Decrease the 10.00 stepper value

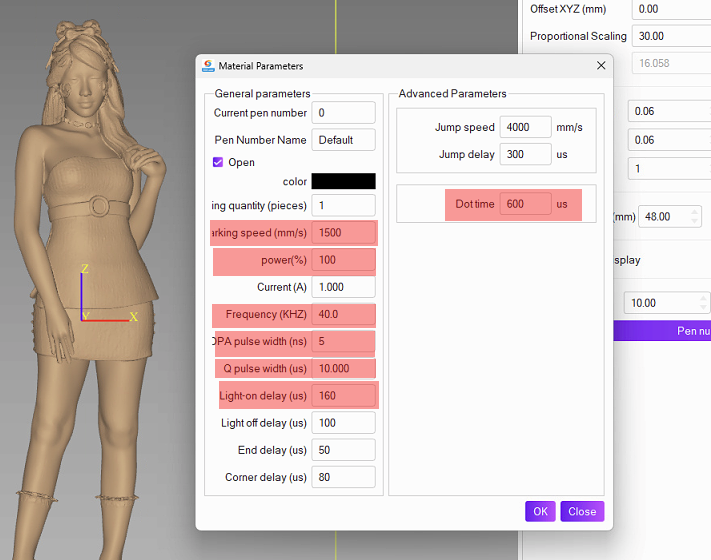[x=703, y=308]
